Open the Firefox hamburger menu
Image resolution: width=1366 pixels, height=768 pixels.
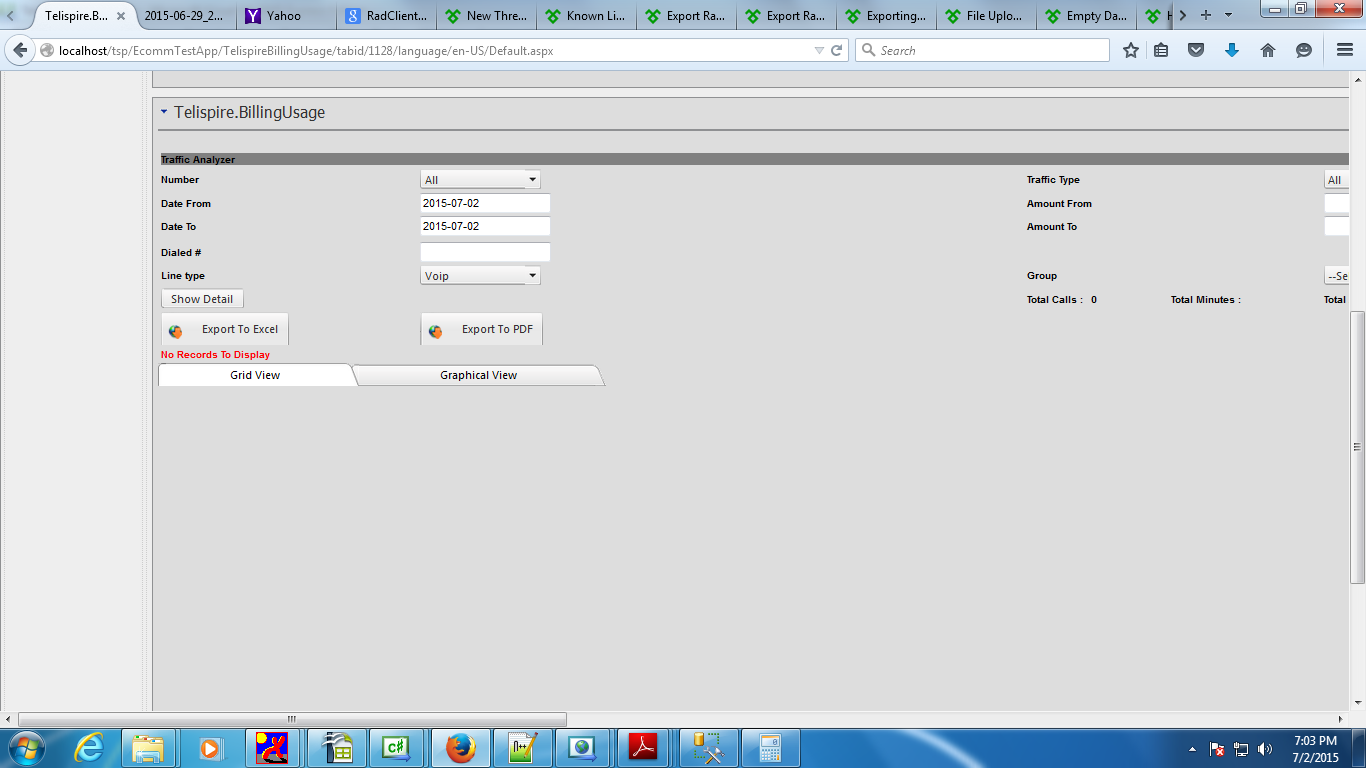point(1345,50)
